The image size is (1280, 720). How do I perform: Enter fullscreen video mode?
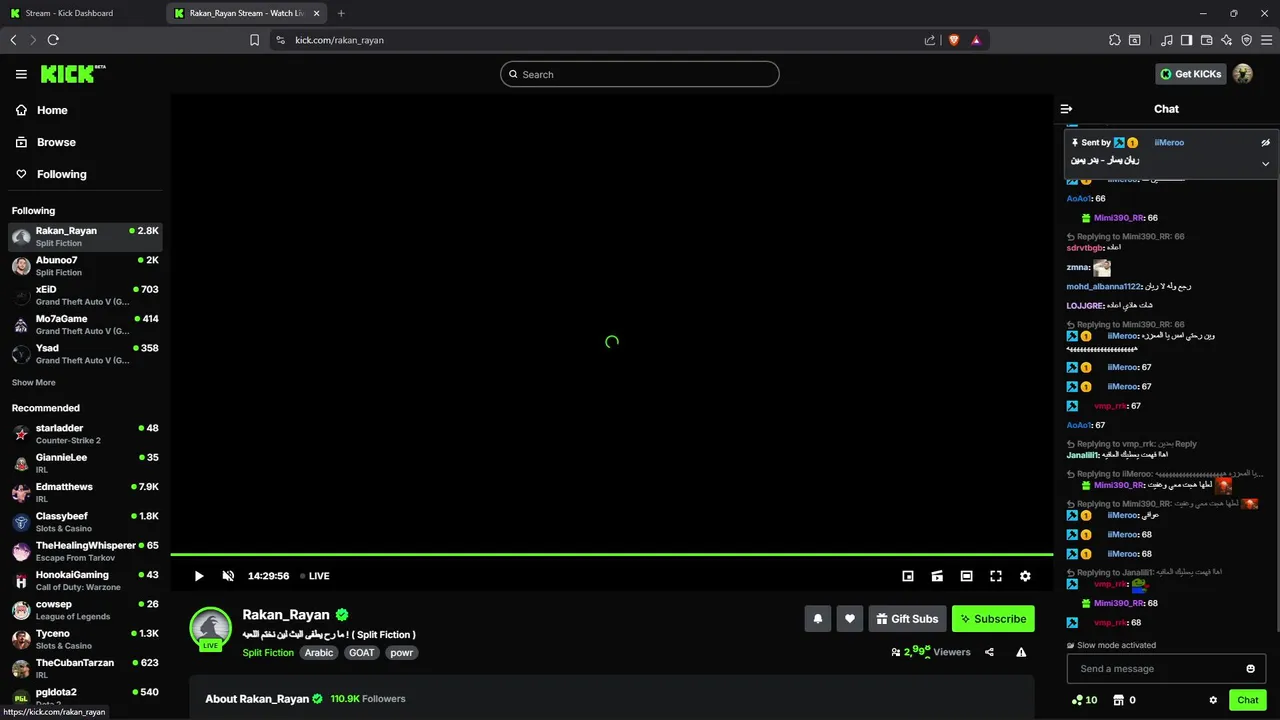(x=996, y=576)
